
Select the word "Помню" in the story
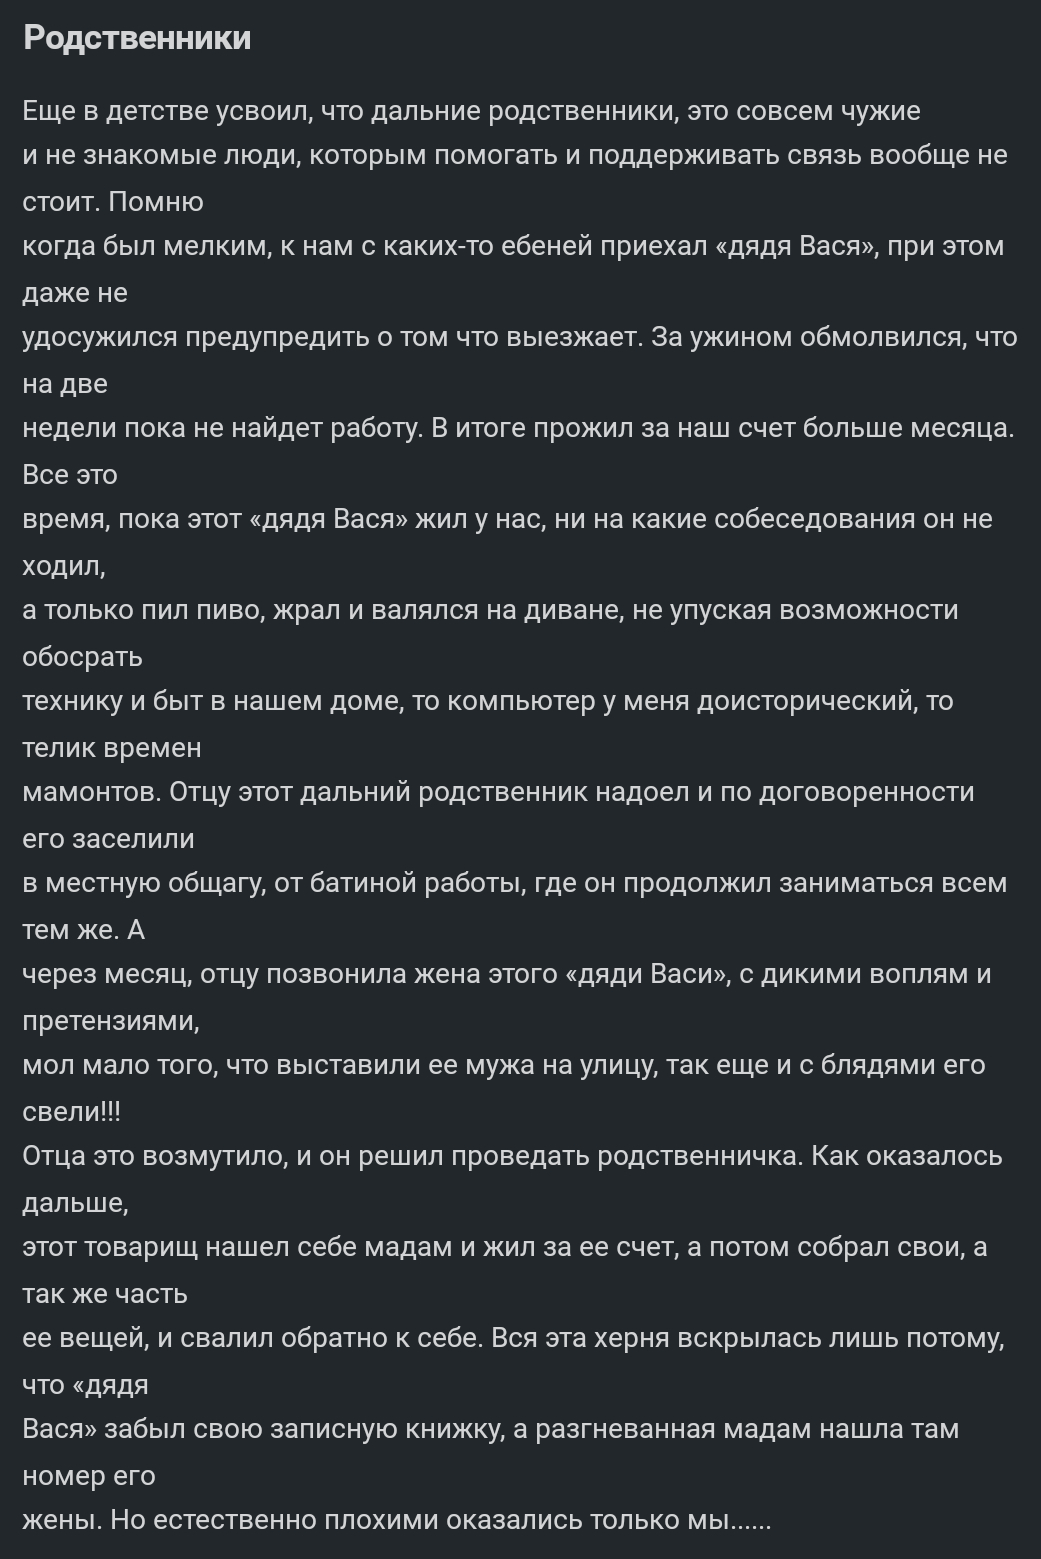coord(156,202)
